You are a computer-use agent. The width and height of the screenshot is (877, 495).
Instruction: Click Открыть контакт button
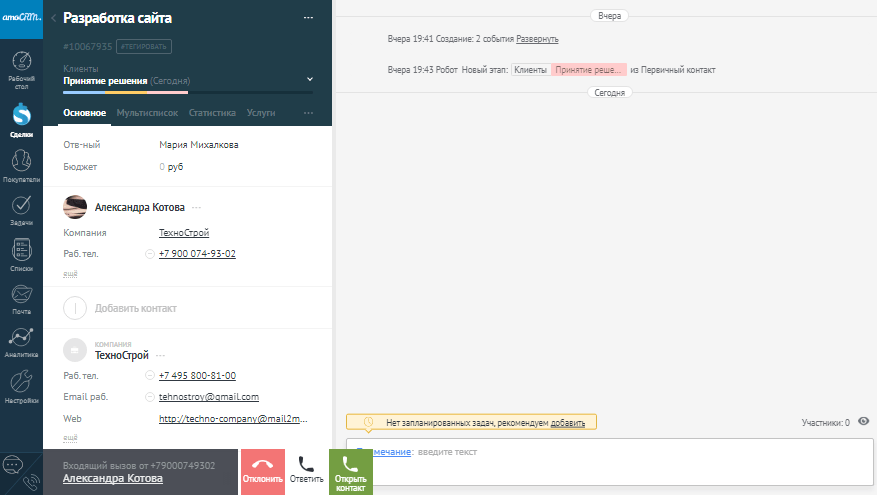click(x=351, y=472)
